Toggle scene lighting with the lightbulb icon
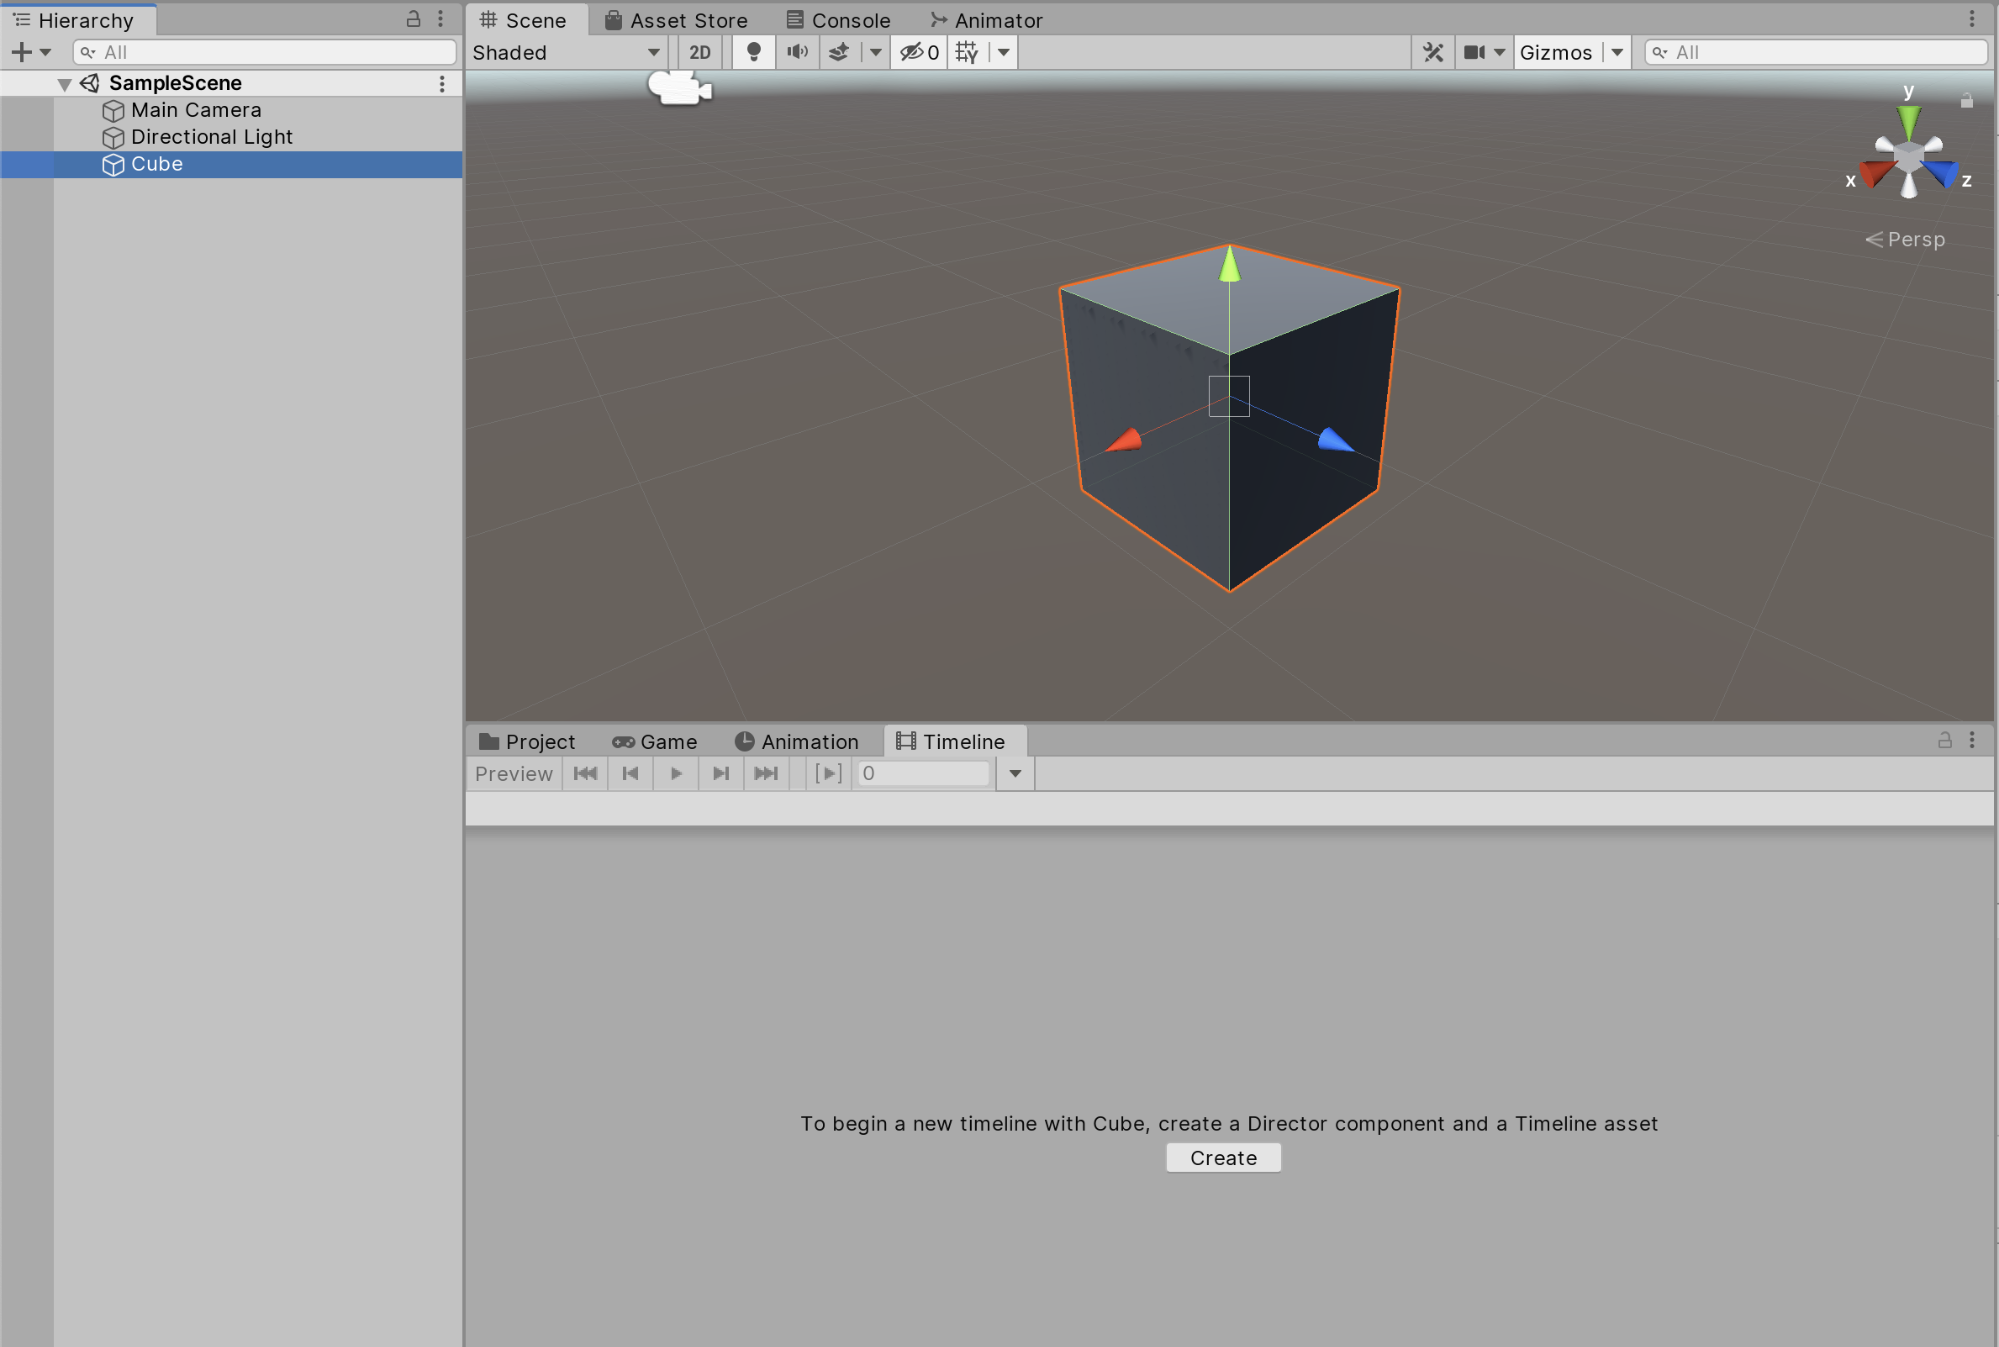This screenshot has width=1999, height=1347. click(x=754, y=52)
